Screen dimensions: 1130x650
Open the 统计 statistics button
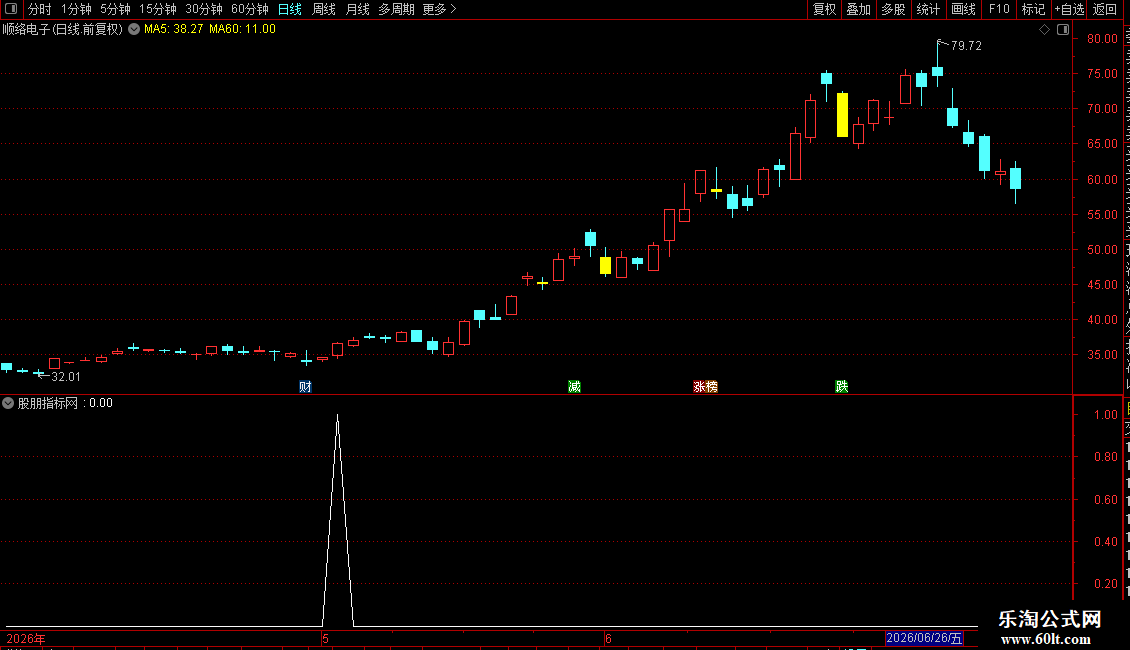(928, 9)
